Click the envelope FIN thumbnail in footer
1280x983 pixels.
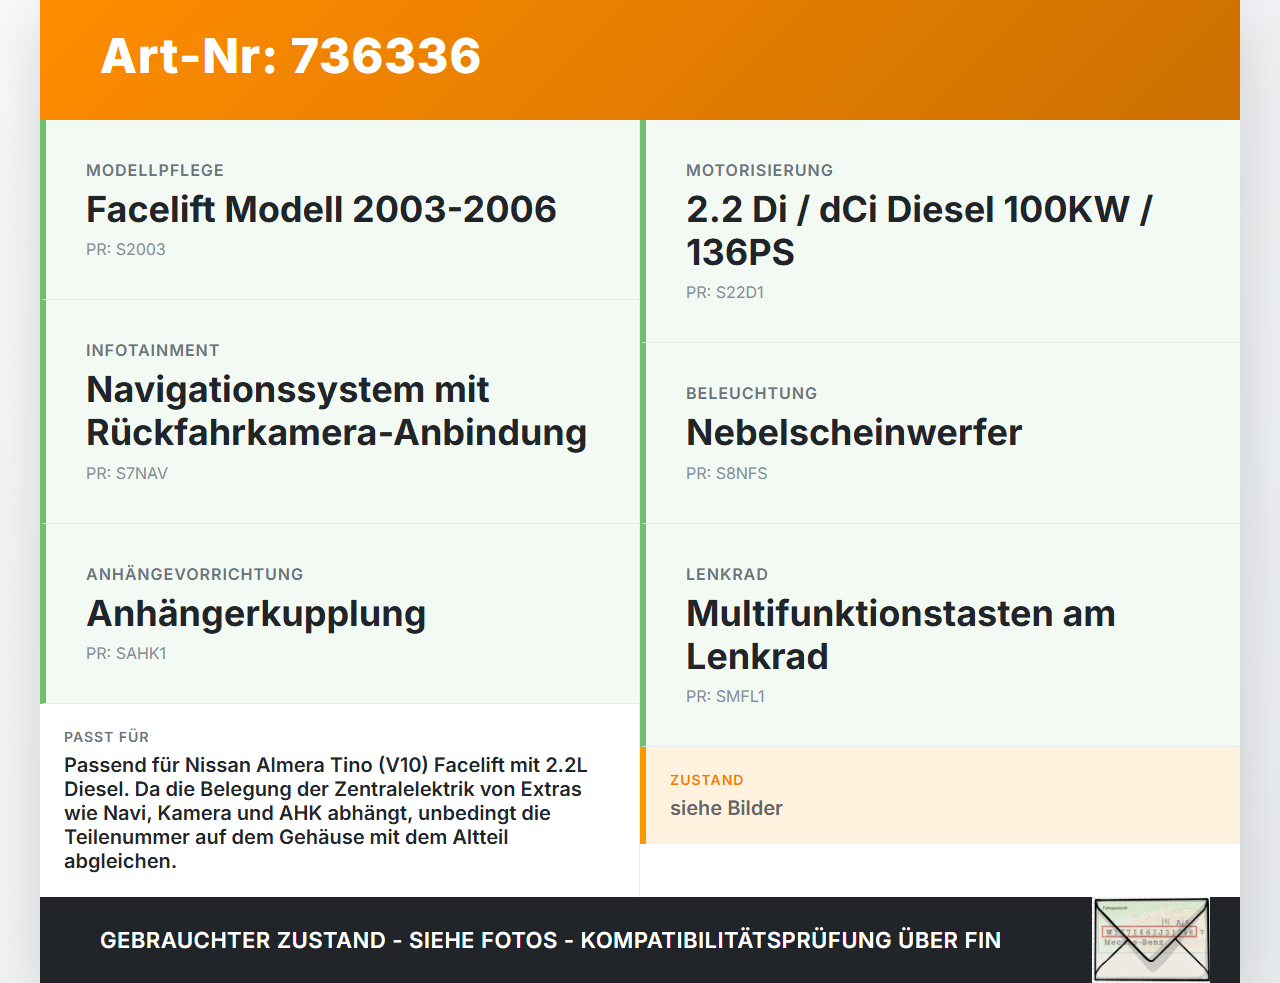click(x=1151, y=940)
